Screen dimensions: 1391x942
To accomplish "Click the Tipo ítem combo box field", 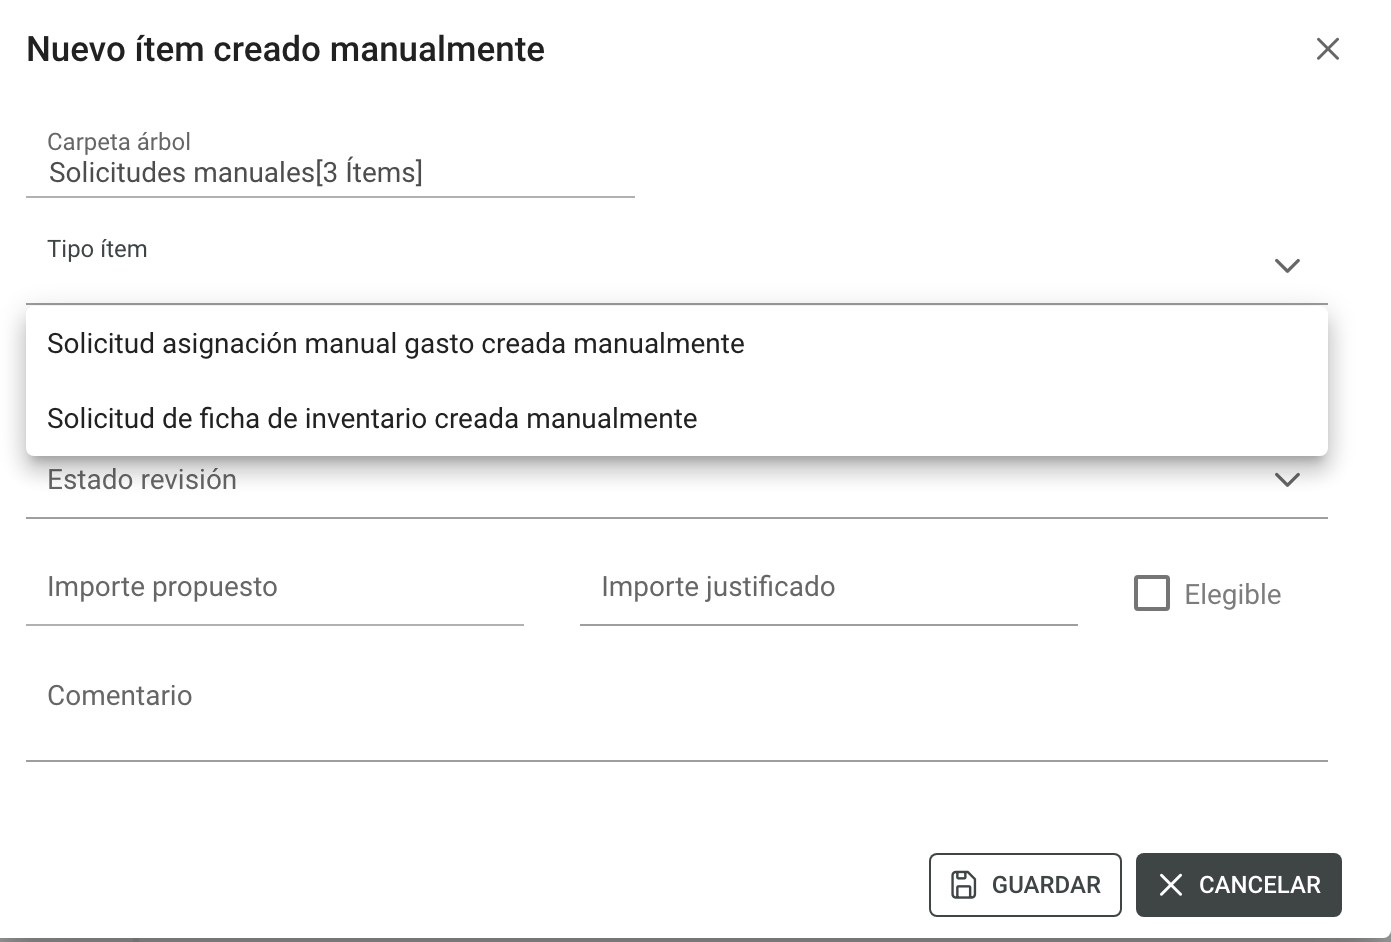I will point(677,266).
